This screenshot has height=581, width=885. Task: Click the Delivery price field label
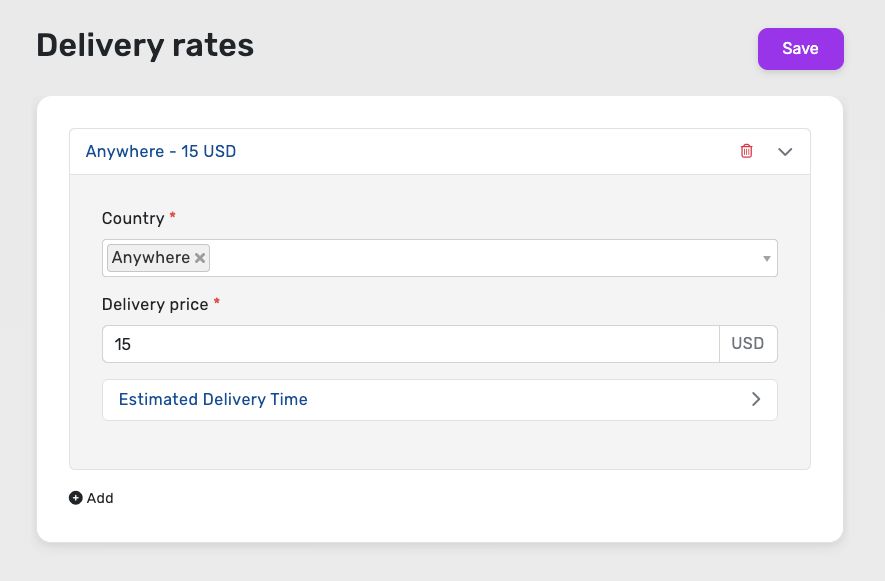tap(155, 305)
